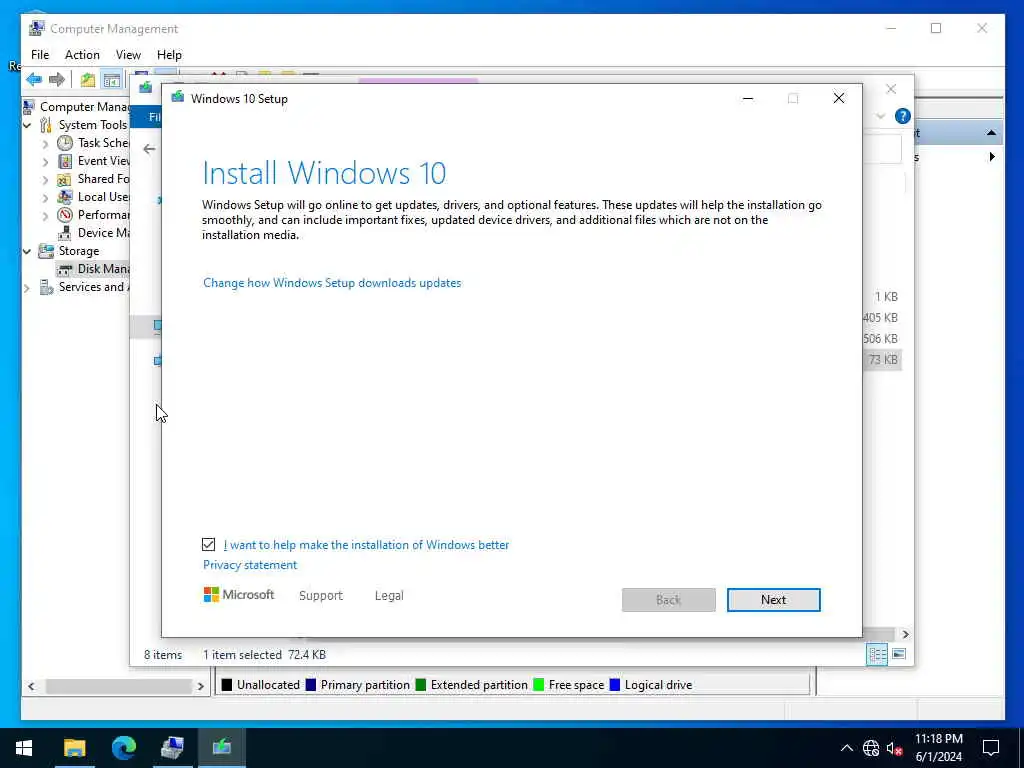
Task: Click the 73 KB file size cell
Action: [x=883, y=360]
